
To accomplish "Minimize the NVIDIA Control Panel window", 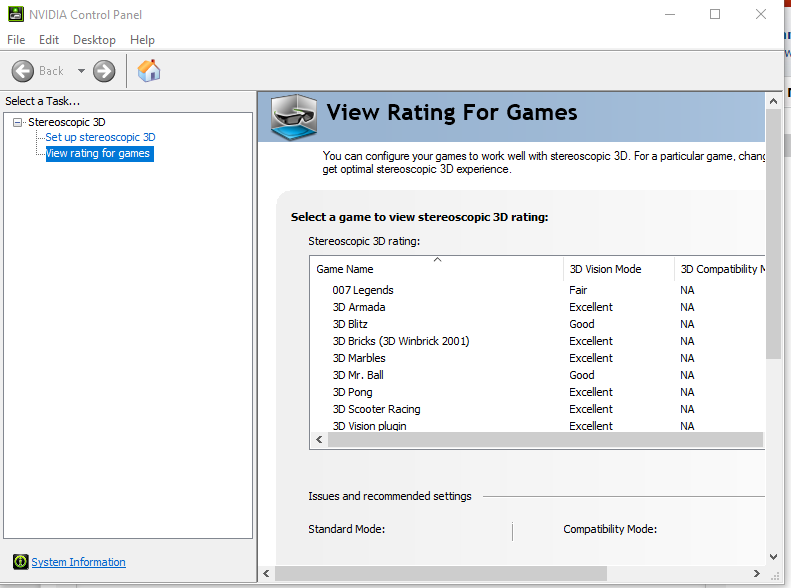I will (670, 14).
